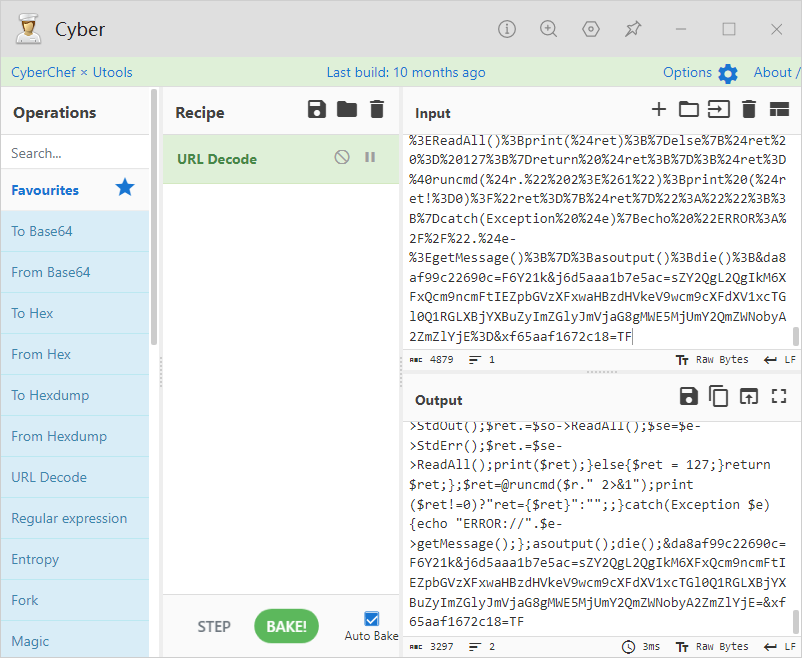Viewport: 802px width, 658px height.
Task: Click the Input pane scrollbar thumb
Action: pos(795,337)
